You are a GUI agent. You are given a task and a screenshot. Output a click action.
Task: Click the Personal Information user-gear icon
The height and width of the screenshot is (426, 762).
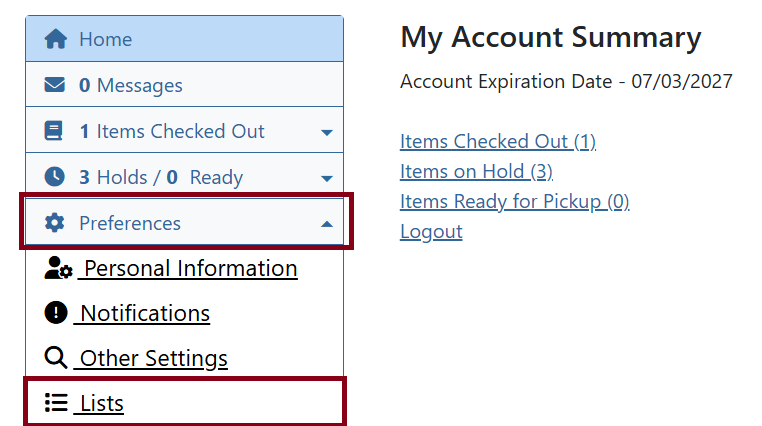click(58, 268)
